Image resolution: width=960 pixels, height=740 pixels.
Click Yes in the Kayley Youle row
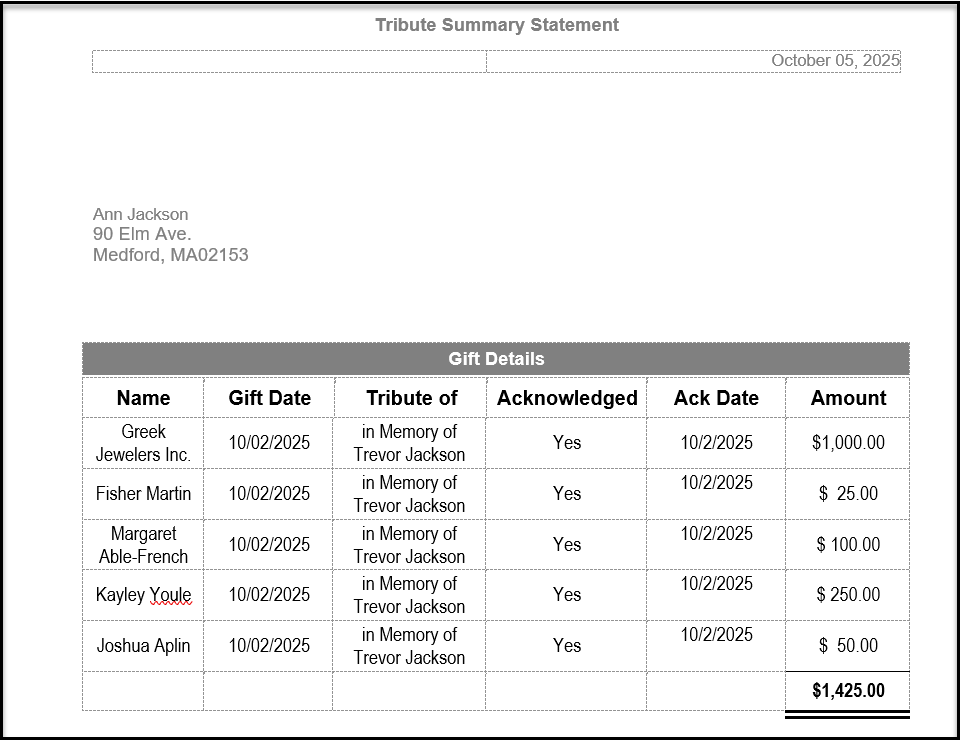567,595
